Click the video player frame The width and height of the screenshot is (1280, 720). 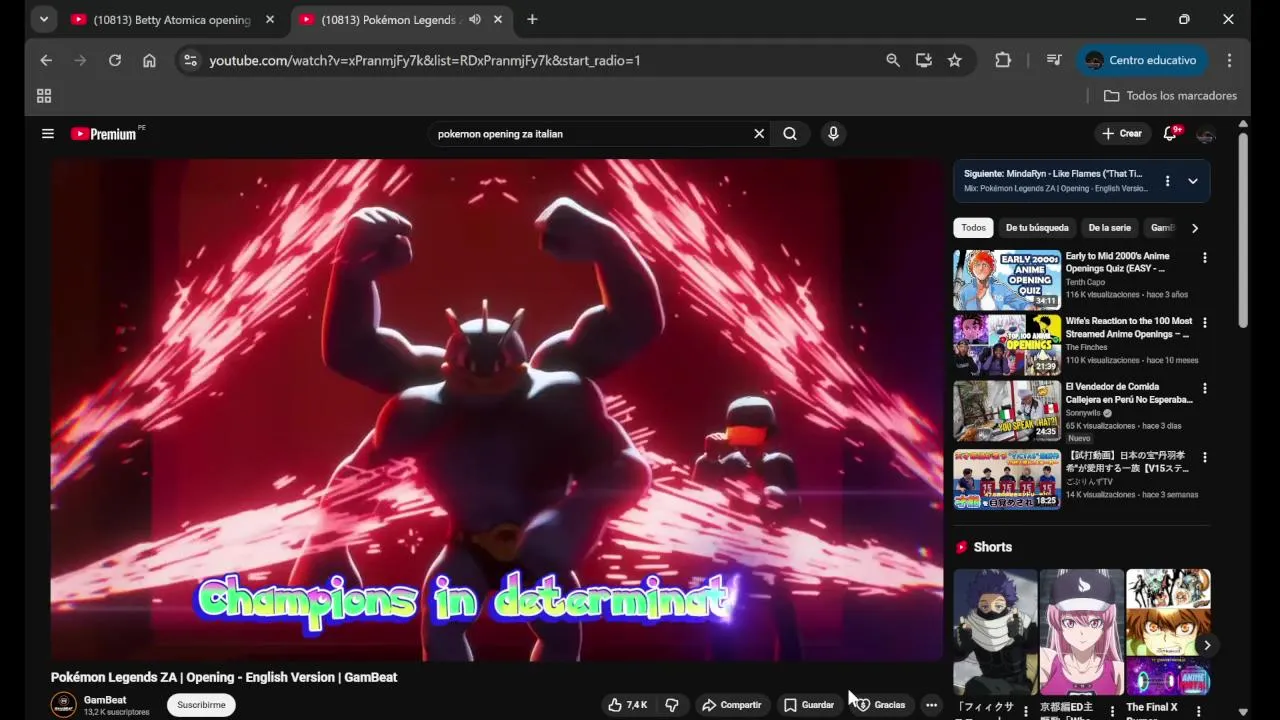(x=497, y=410)
